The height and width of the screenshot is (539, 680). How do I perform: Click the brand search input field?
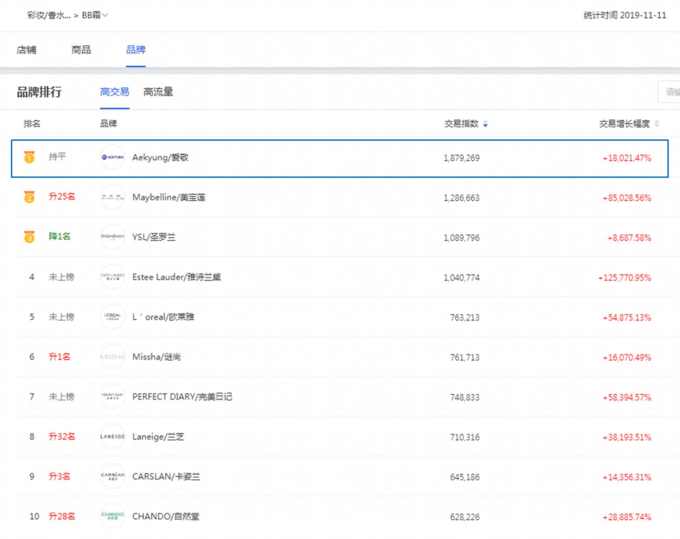click(x=669, y=92)
